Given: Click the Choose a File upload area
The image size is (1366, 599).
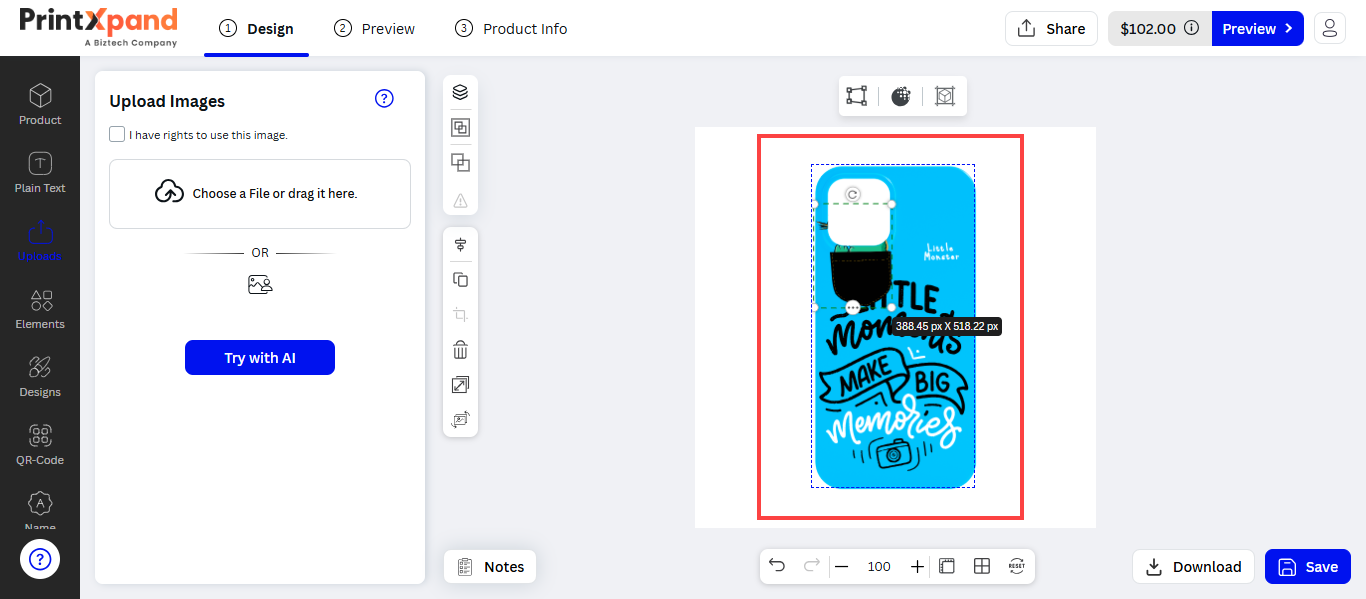Looking at the screenshot, I should click(260, 193).
